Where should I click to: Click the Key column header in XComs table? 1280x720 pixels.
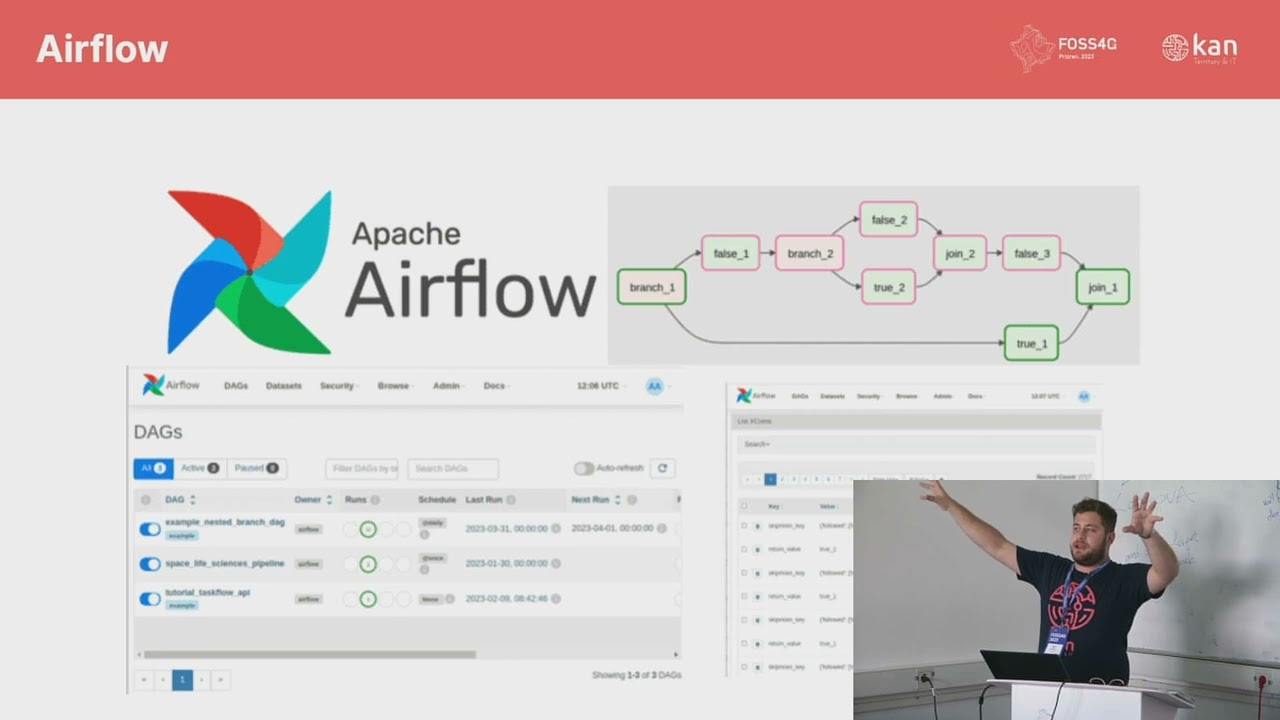773,506
